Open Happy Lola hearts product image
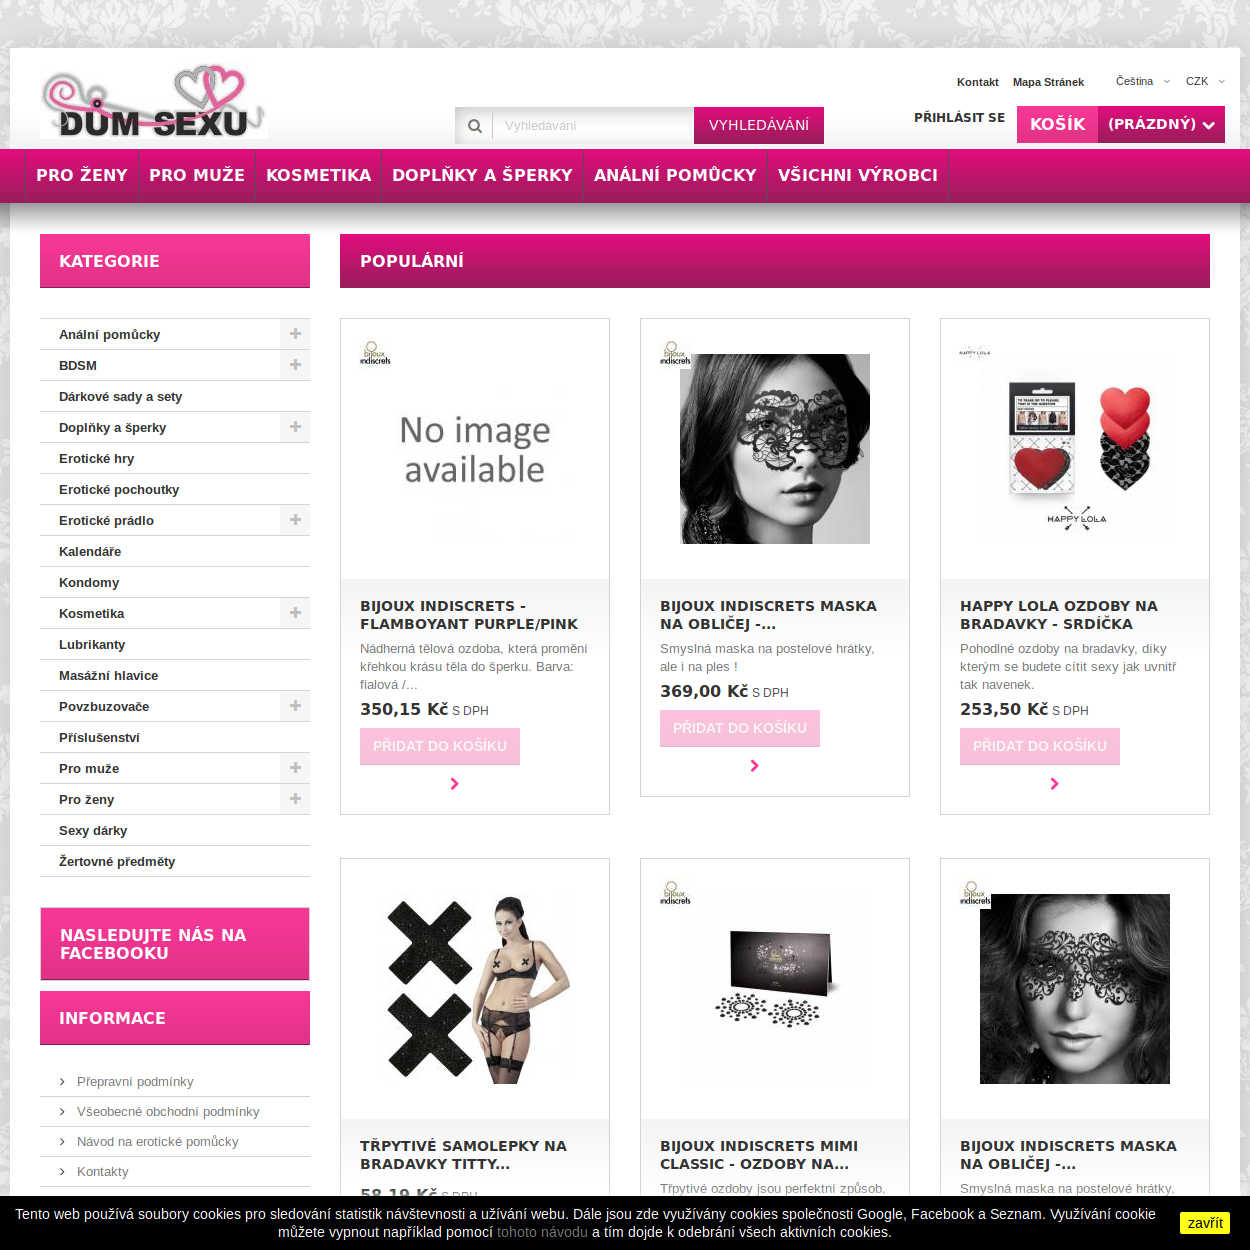 tap(1075, 449)
